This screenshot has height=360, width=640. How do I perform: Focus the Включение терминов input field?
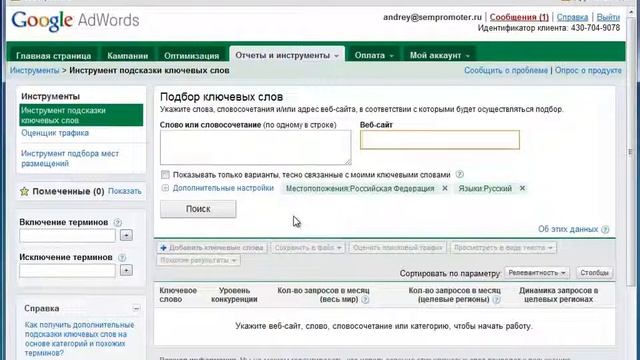[x=67, y=235]
